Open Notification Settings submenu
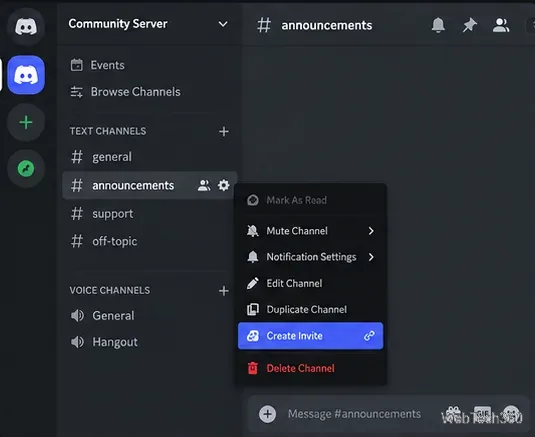 [x=310, y=257]
